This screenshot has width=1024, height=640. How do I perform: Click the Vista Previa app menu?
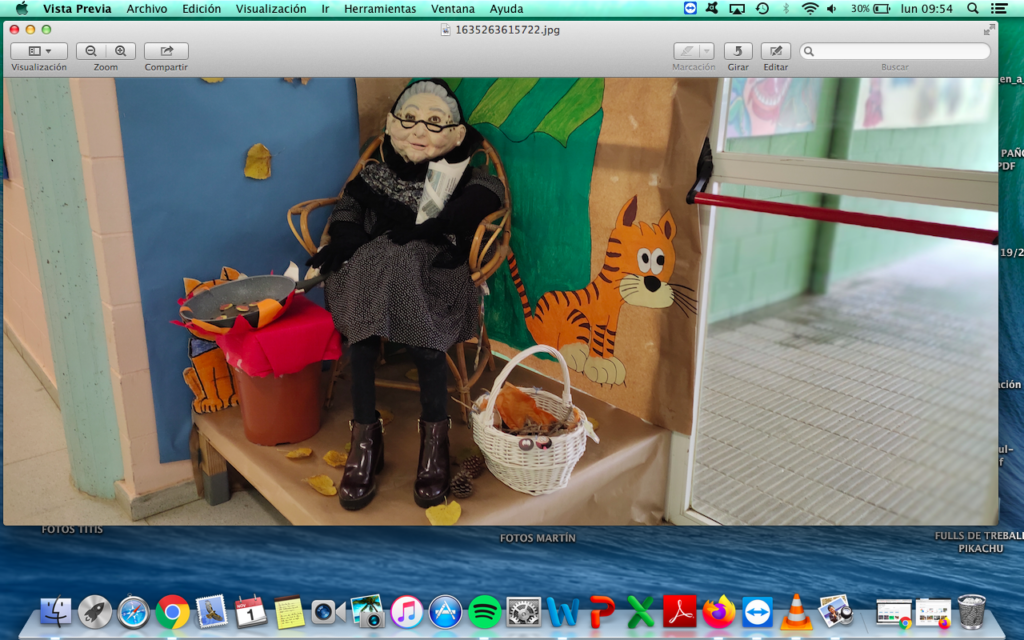(77, 8)
